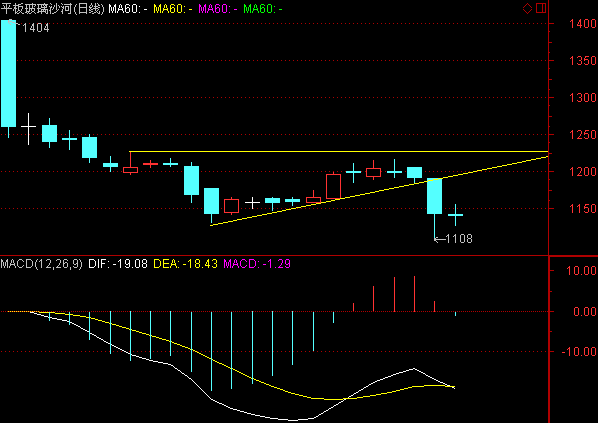Click the tall first cyan candlestick
This screenshot has height=423, width=598.
tap(8, 73)
